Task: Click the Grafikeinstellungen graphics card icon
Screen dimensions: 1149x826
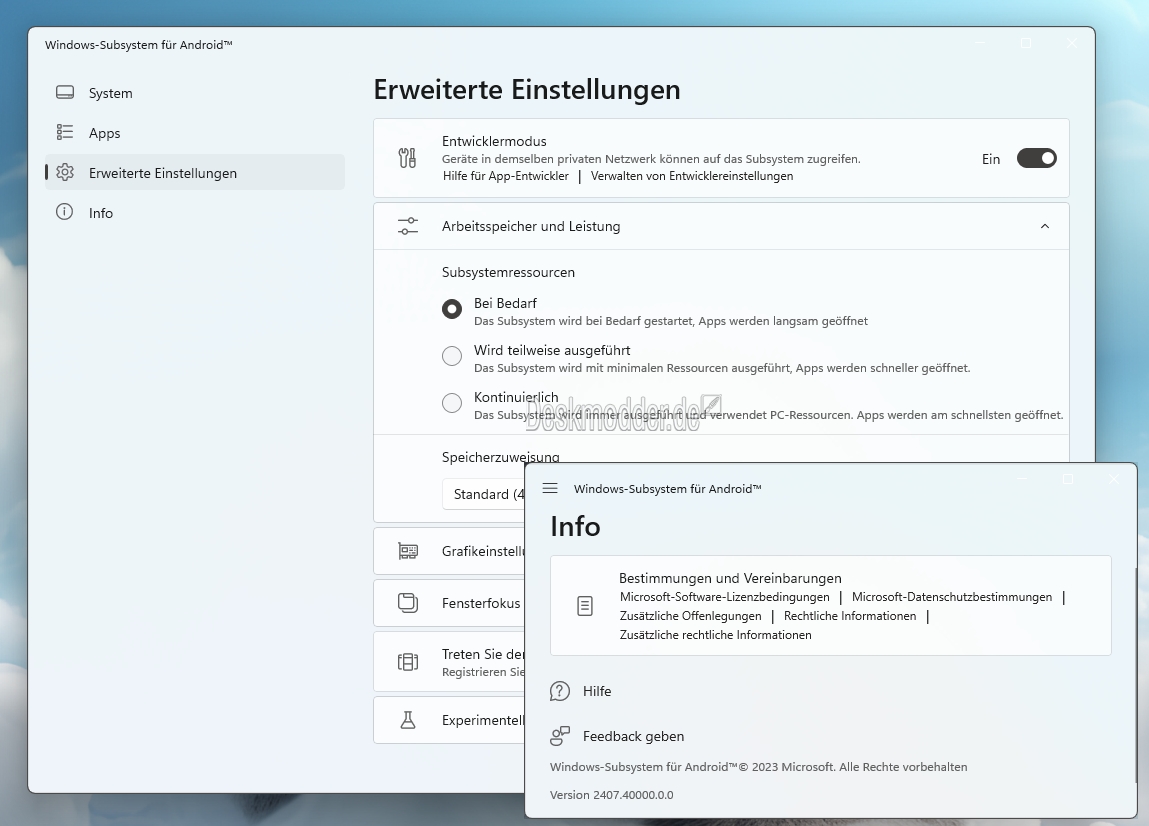Action: (x=407, y=551)
